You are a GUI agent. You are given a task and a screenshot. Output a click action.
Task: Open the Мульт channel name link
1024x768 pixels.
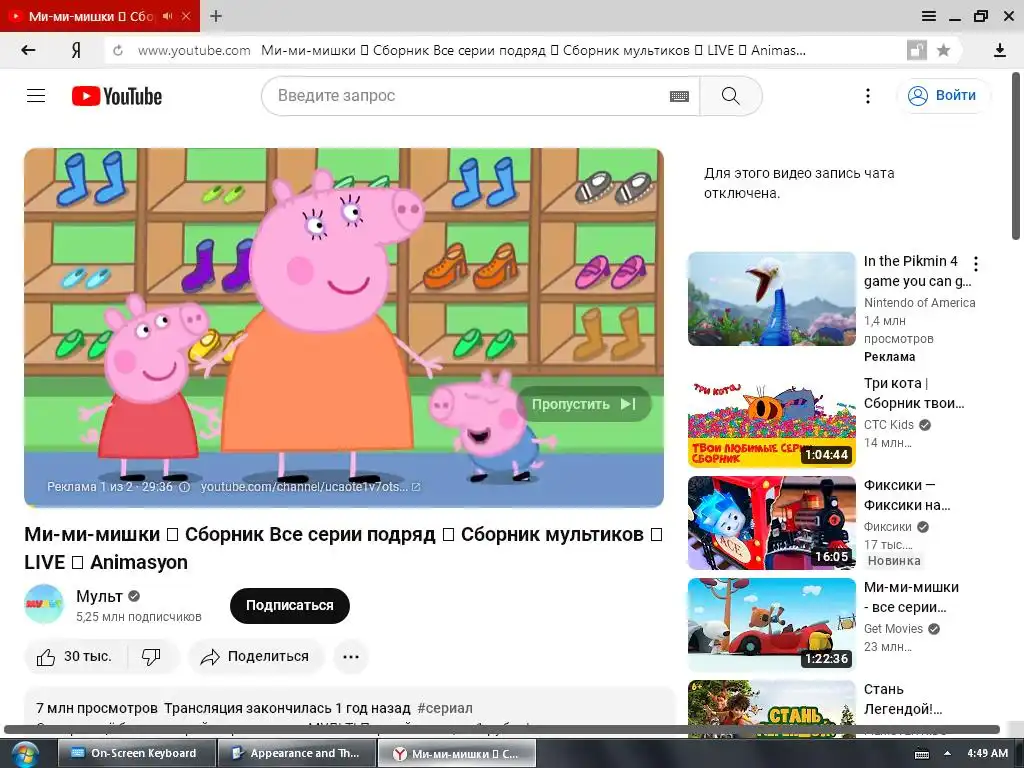click(99, 596)
